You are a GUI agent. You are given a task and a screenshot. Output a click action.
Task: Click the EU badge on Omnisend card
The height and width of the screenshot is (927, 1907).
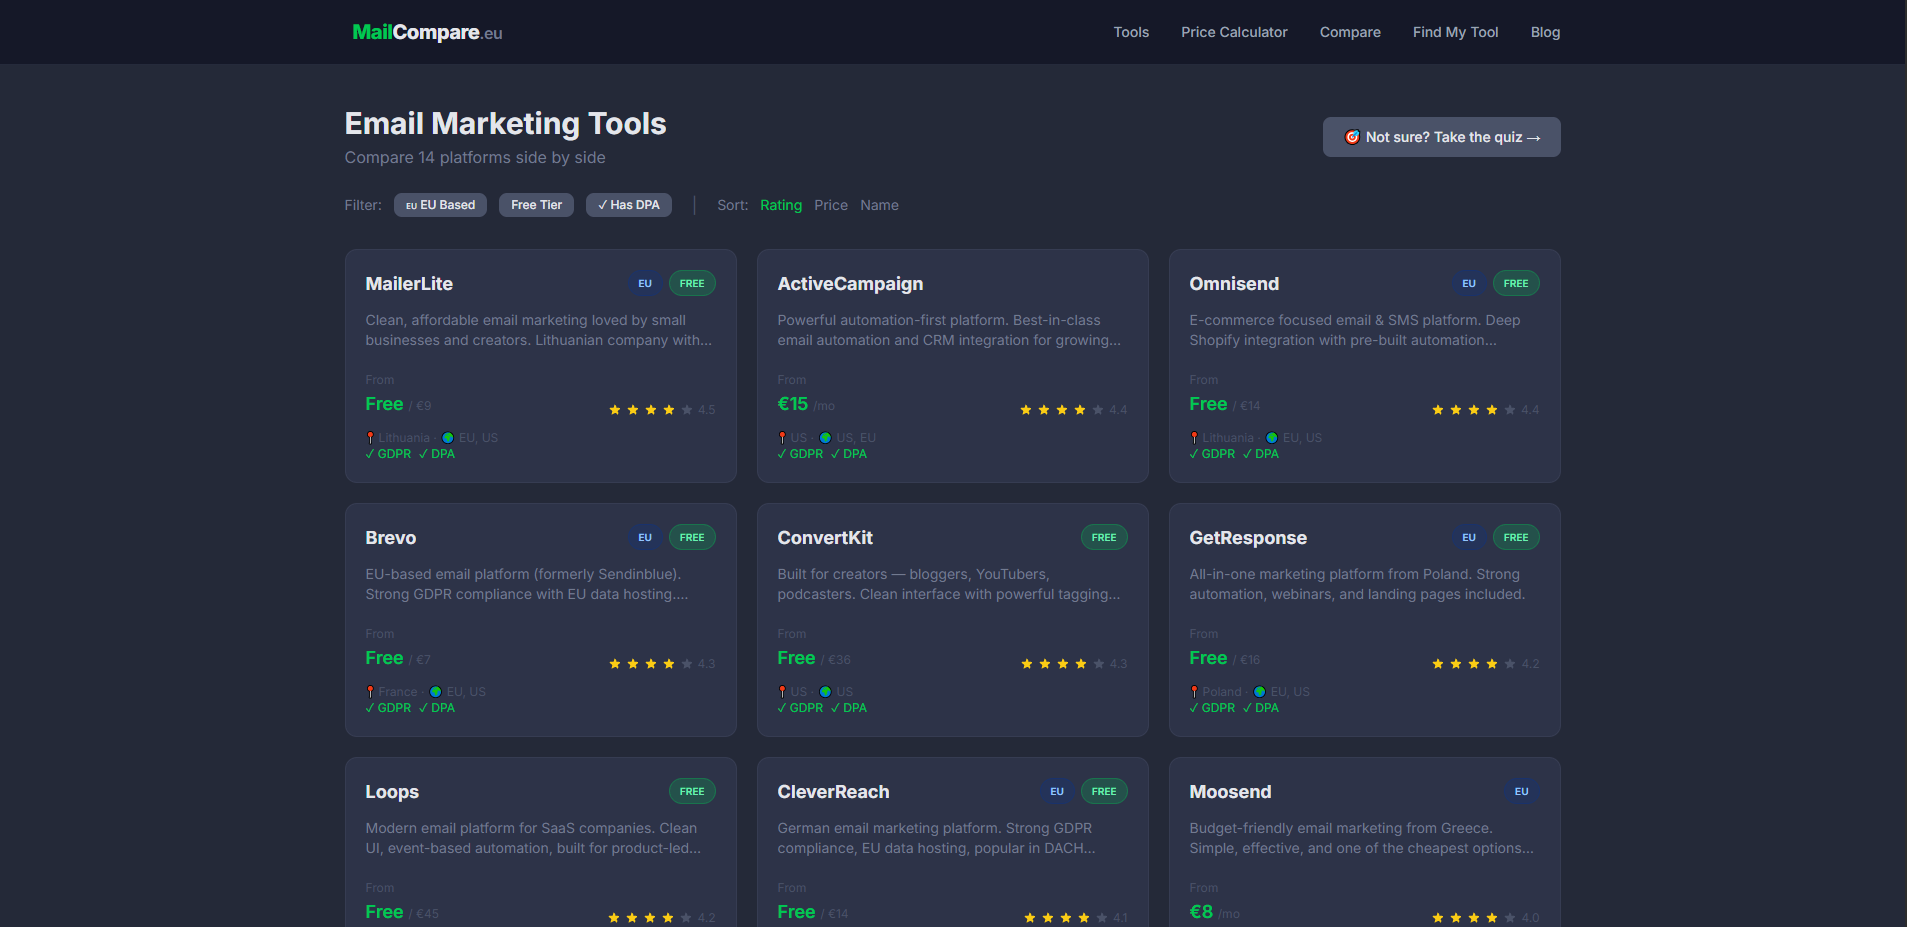(1469, 284)
